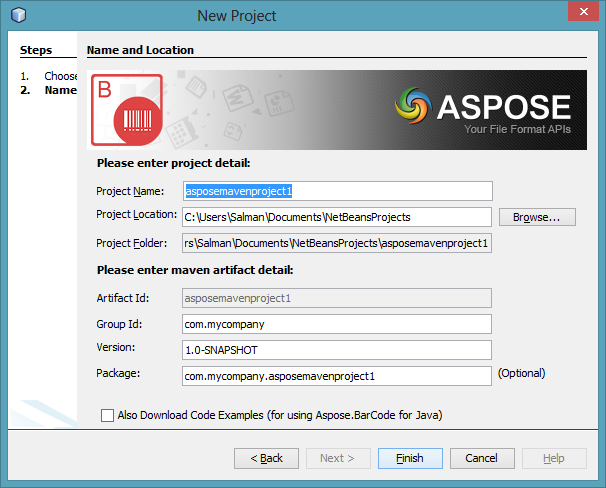Click the Artifact Id field
Screen dimensions: 606x488
pyautogui.click(x=337, y=298)
